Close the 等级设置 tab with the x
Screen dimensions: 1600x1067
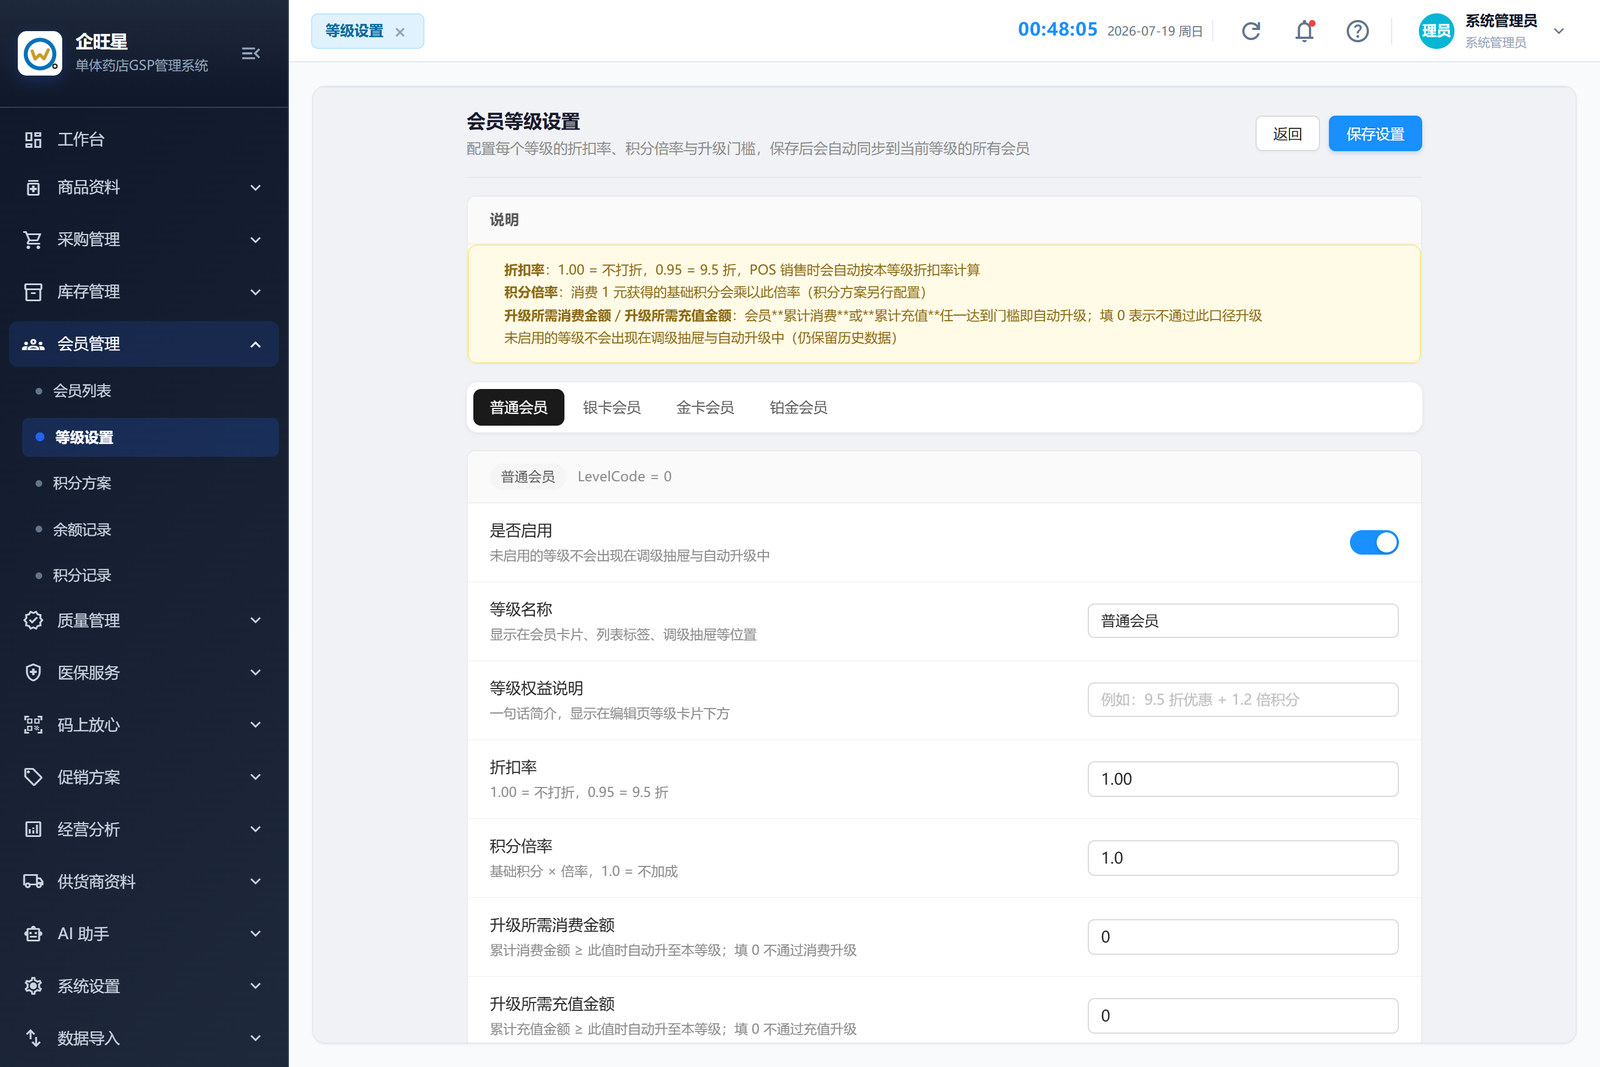[x=400, y=32]
